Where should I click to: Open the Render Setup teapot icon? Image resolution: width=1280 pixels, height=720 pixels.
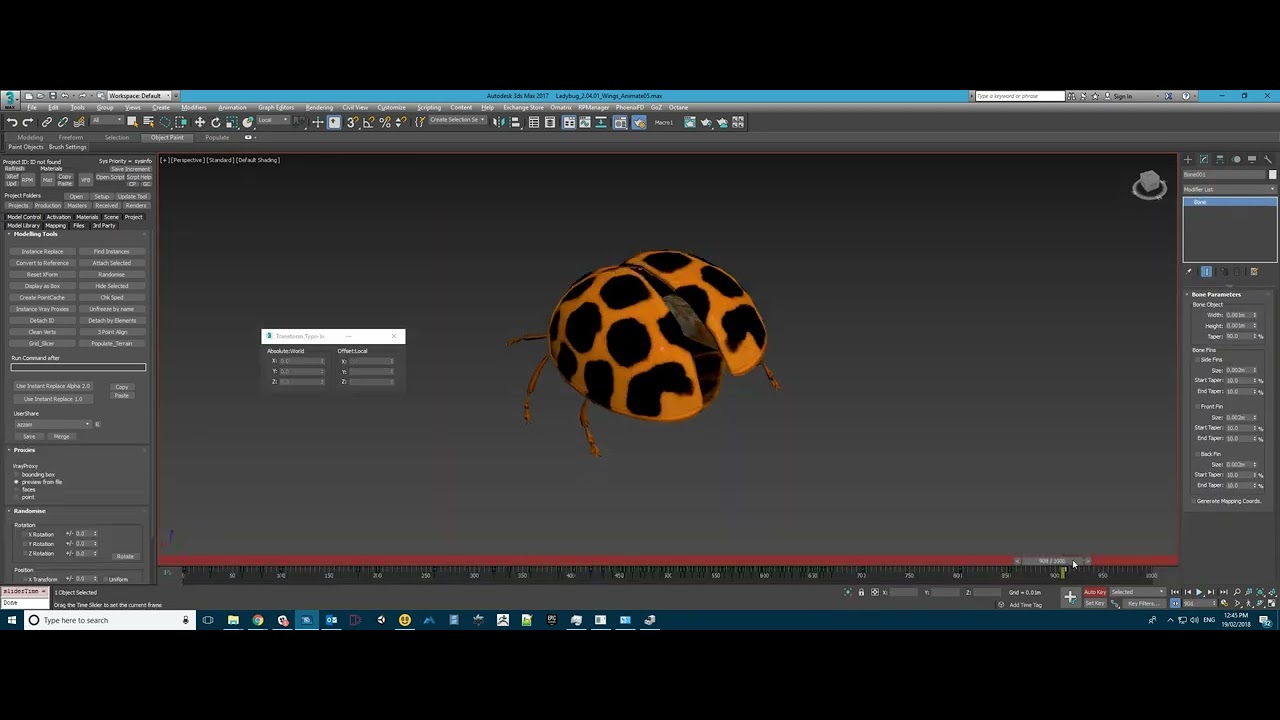pos(691,122)
